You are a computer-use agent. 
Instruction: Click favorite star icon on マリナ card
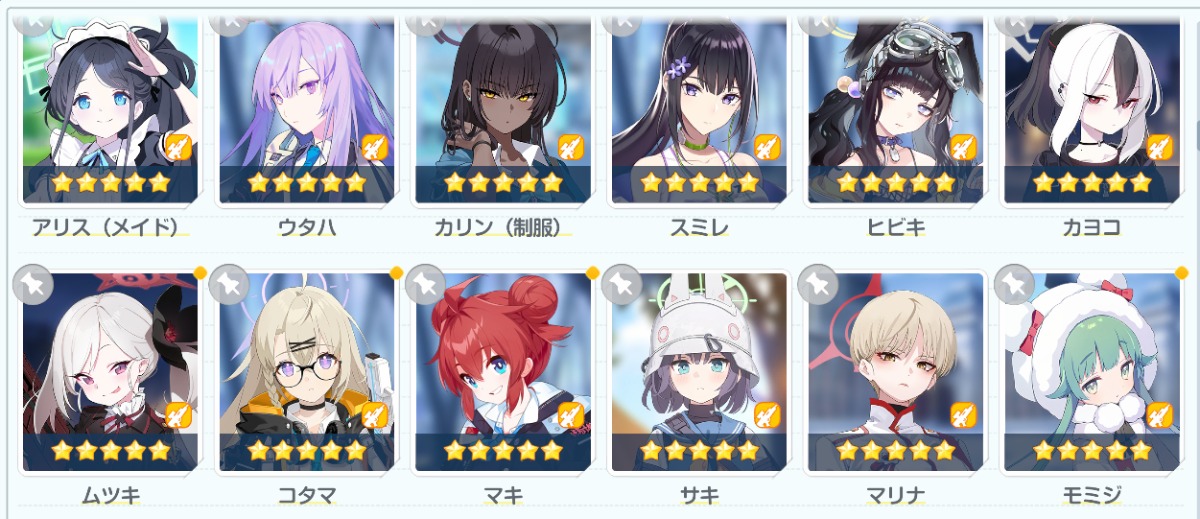point(817,284)
